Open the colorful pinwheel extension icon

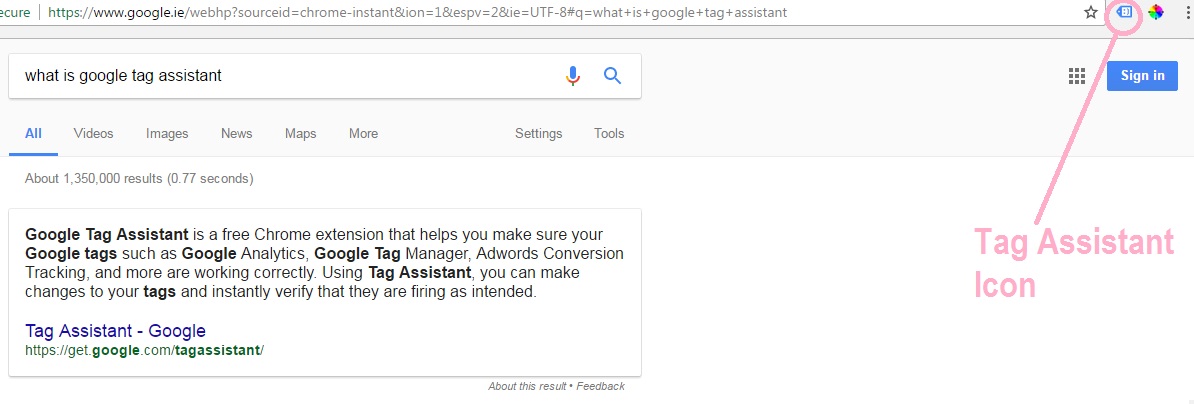coord(1156,12)
